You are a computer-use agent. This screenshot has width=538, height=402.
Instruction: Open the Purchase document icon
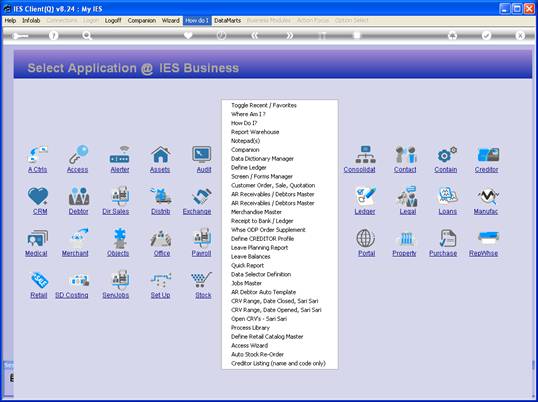(447, 238)
